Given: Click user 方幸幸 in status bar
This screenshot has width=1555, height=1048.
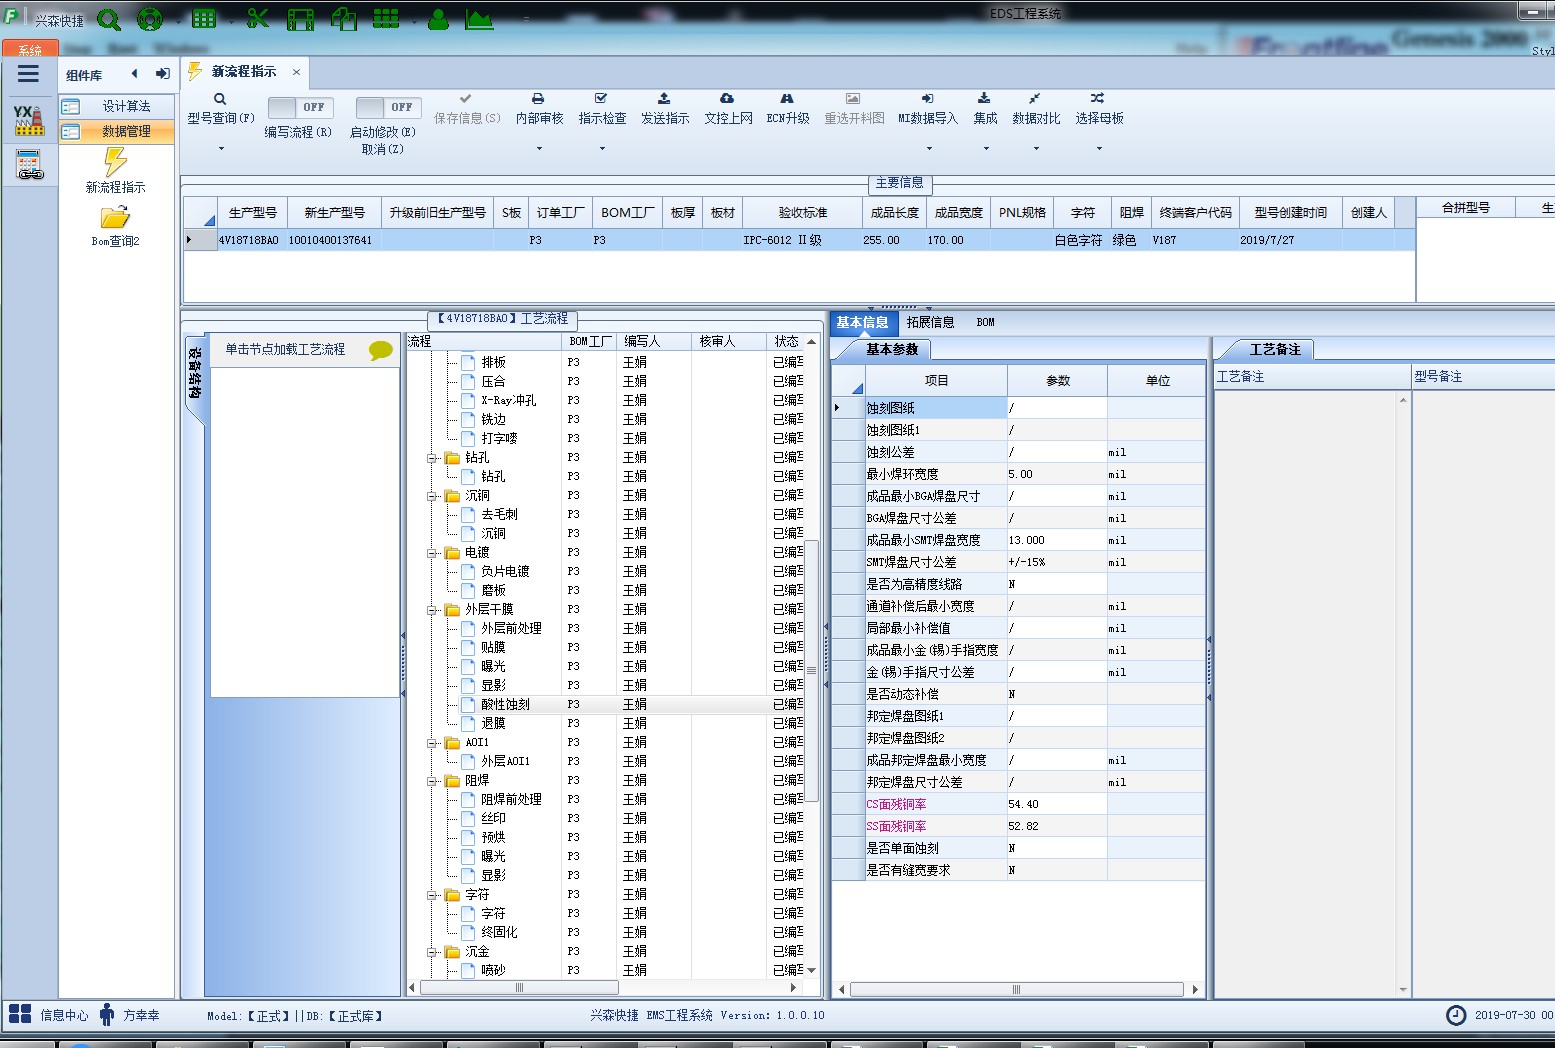Looking at the screenshot, I should point(130,1015).
